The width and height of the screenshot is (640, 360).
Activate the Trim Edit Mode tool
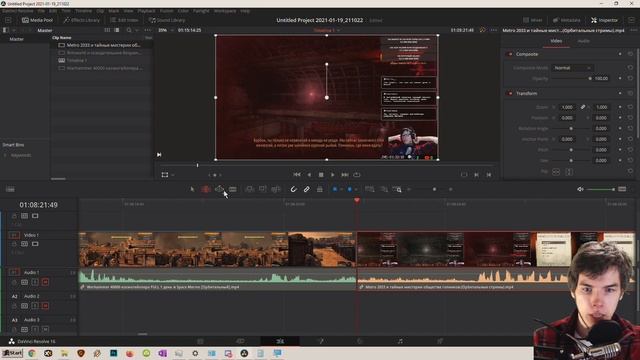[x=206, y=189]
